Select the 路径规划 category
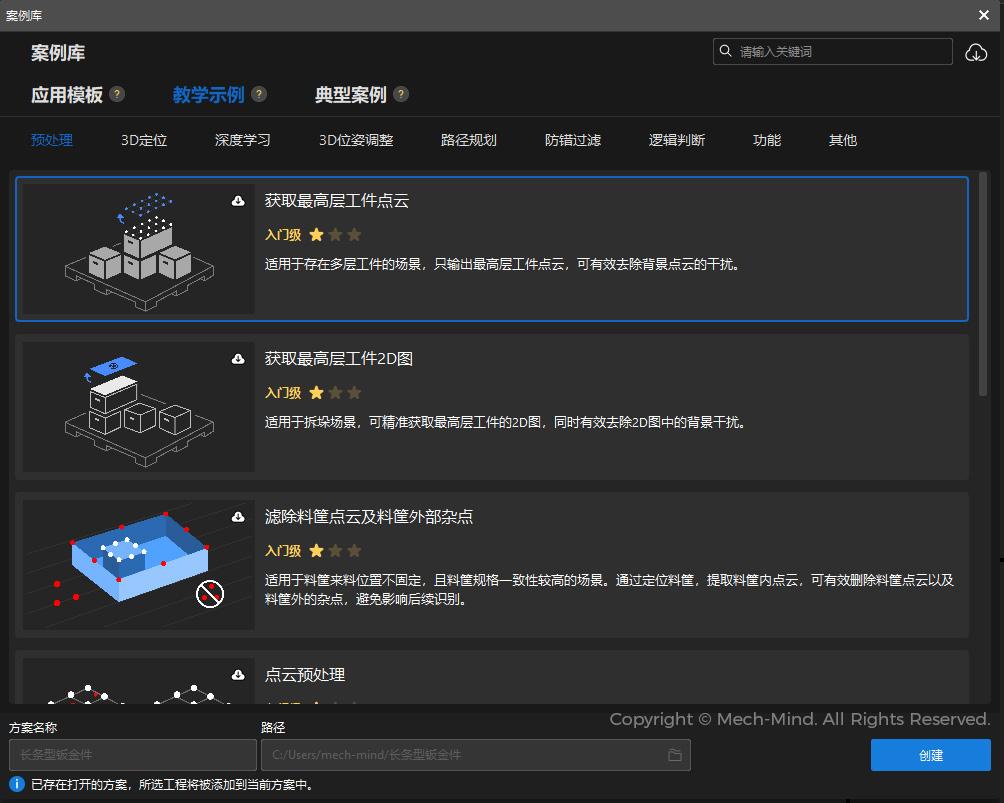1004x803 pixels. tap(469, 140)
